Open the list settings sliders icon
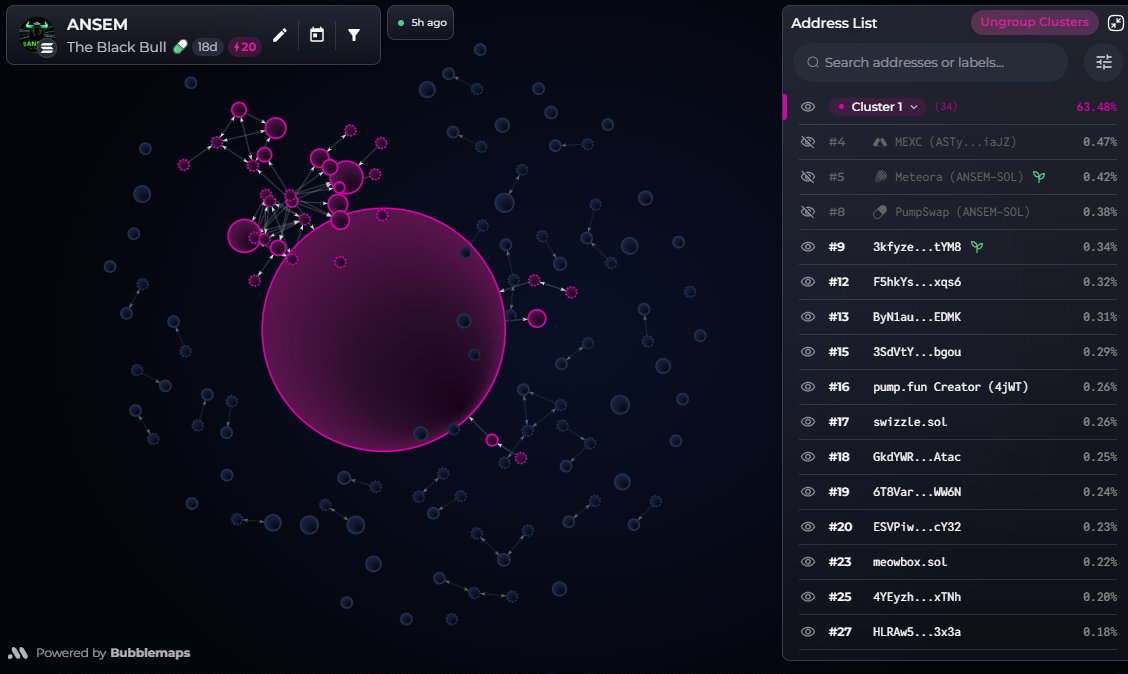 click(1104, 63)
